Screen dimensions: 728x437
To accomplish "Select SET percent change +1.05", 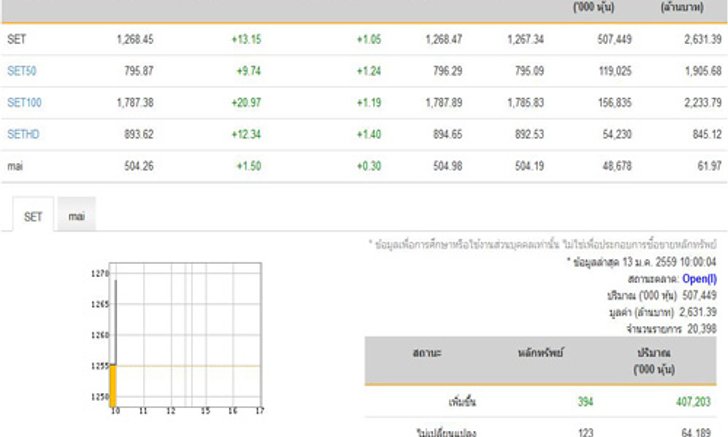I will [x=369, y=39].
